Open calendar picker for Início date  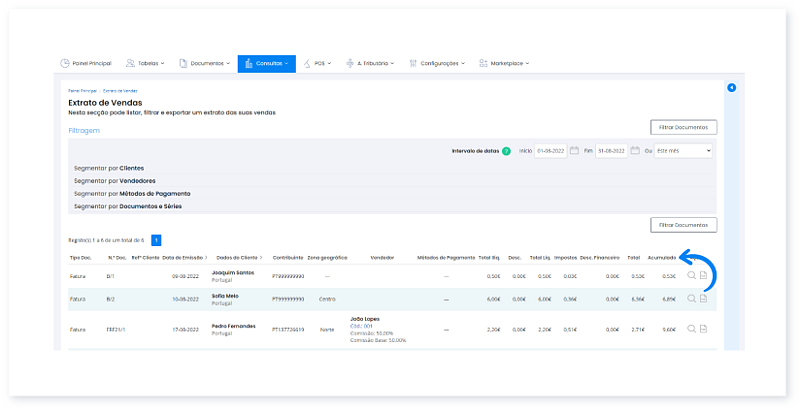[574, 150]
